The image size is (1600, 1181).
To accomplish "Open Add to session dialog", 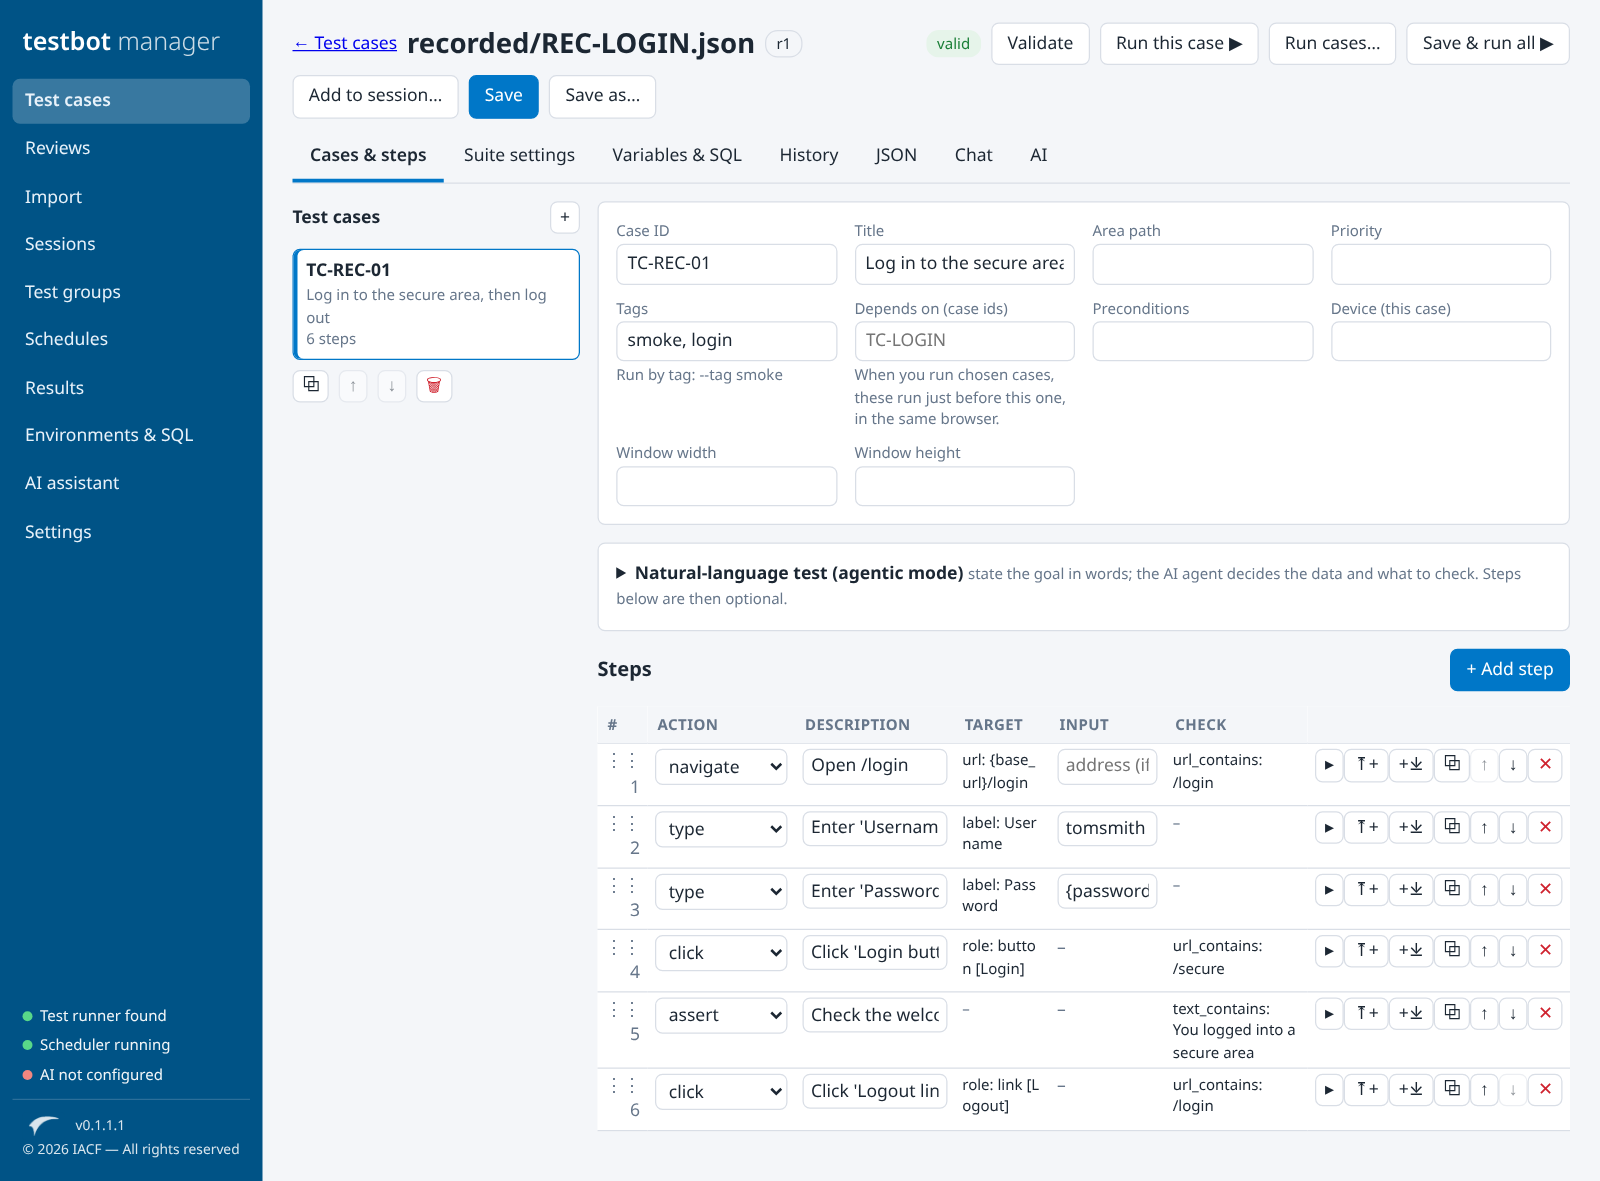I will coord(375,96).
